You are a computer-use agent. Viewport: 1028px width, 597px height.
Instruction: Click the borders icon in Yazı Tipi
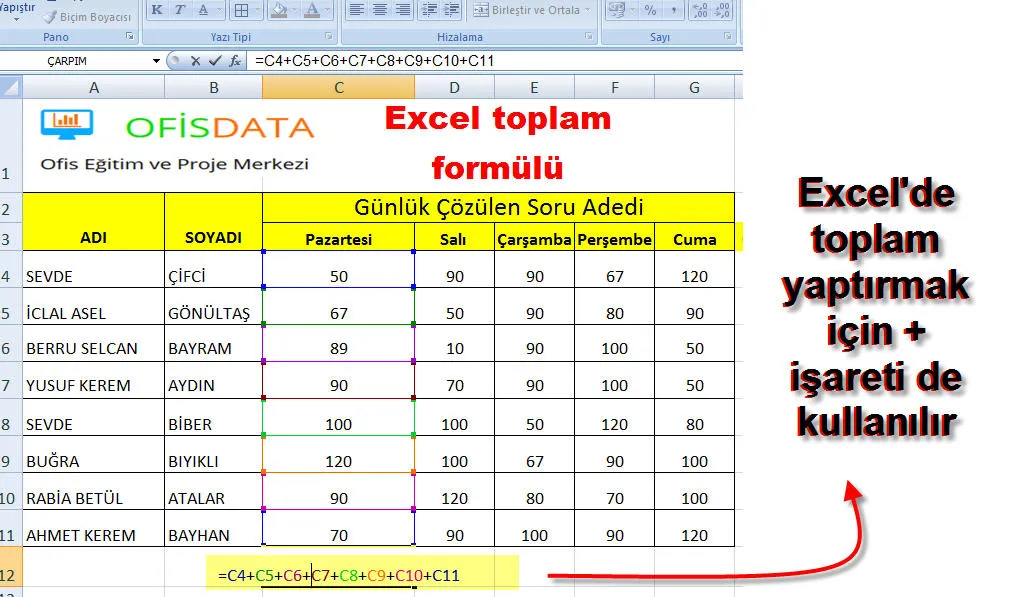click(241, 11)
